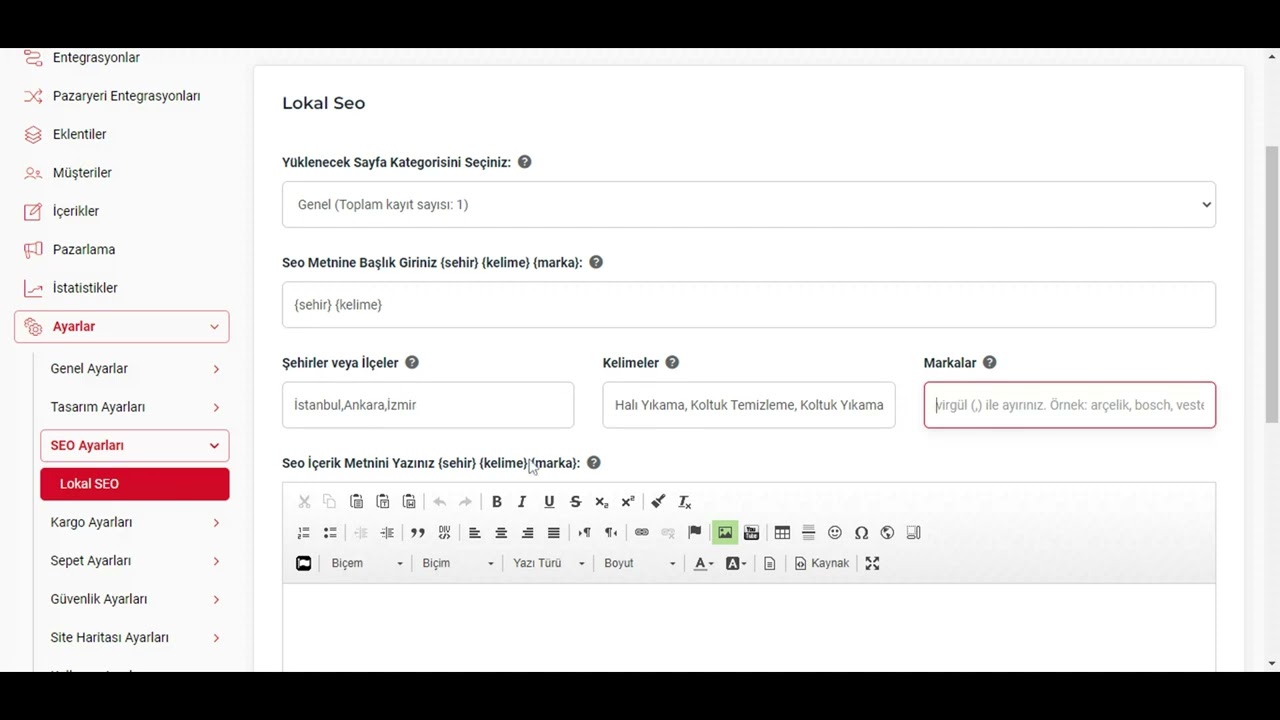Open the Kaynak source view
The width and height of the screenshot is (1280, 720).
(x=822, y=563)
